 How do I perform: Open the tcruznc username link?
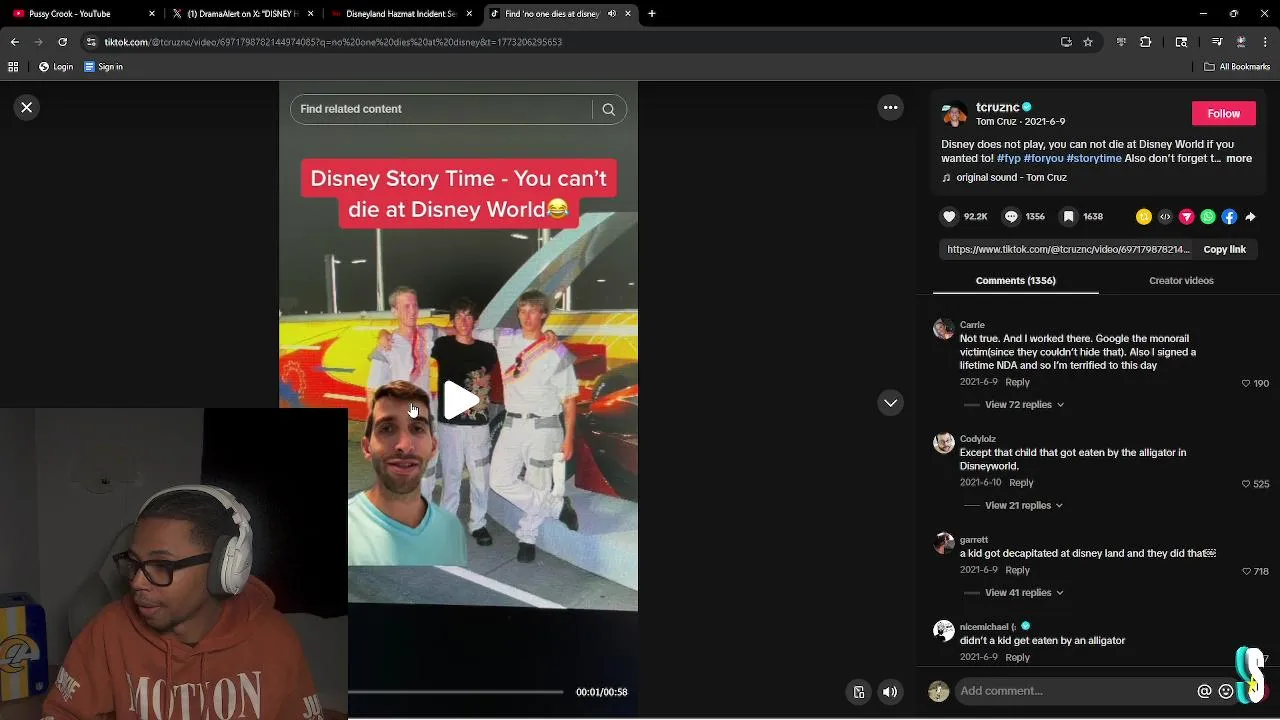tap(997, 107)
